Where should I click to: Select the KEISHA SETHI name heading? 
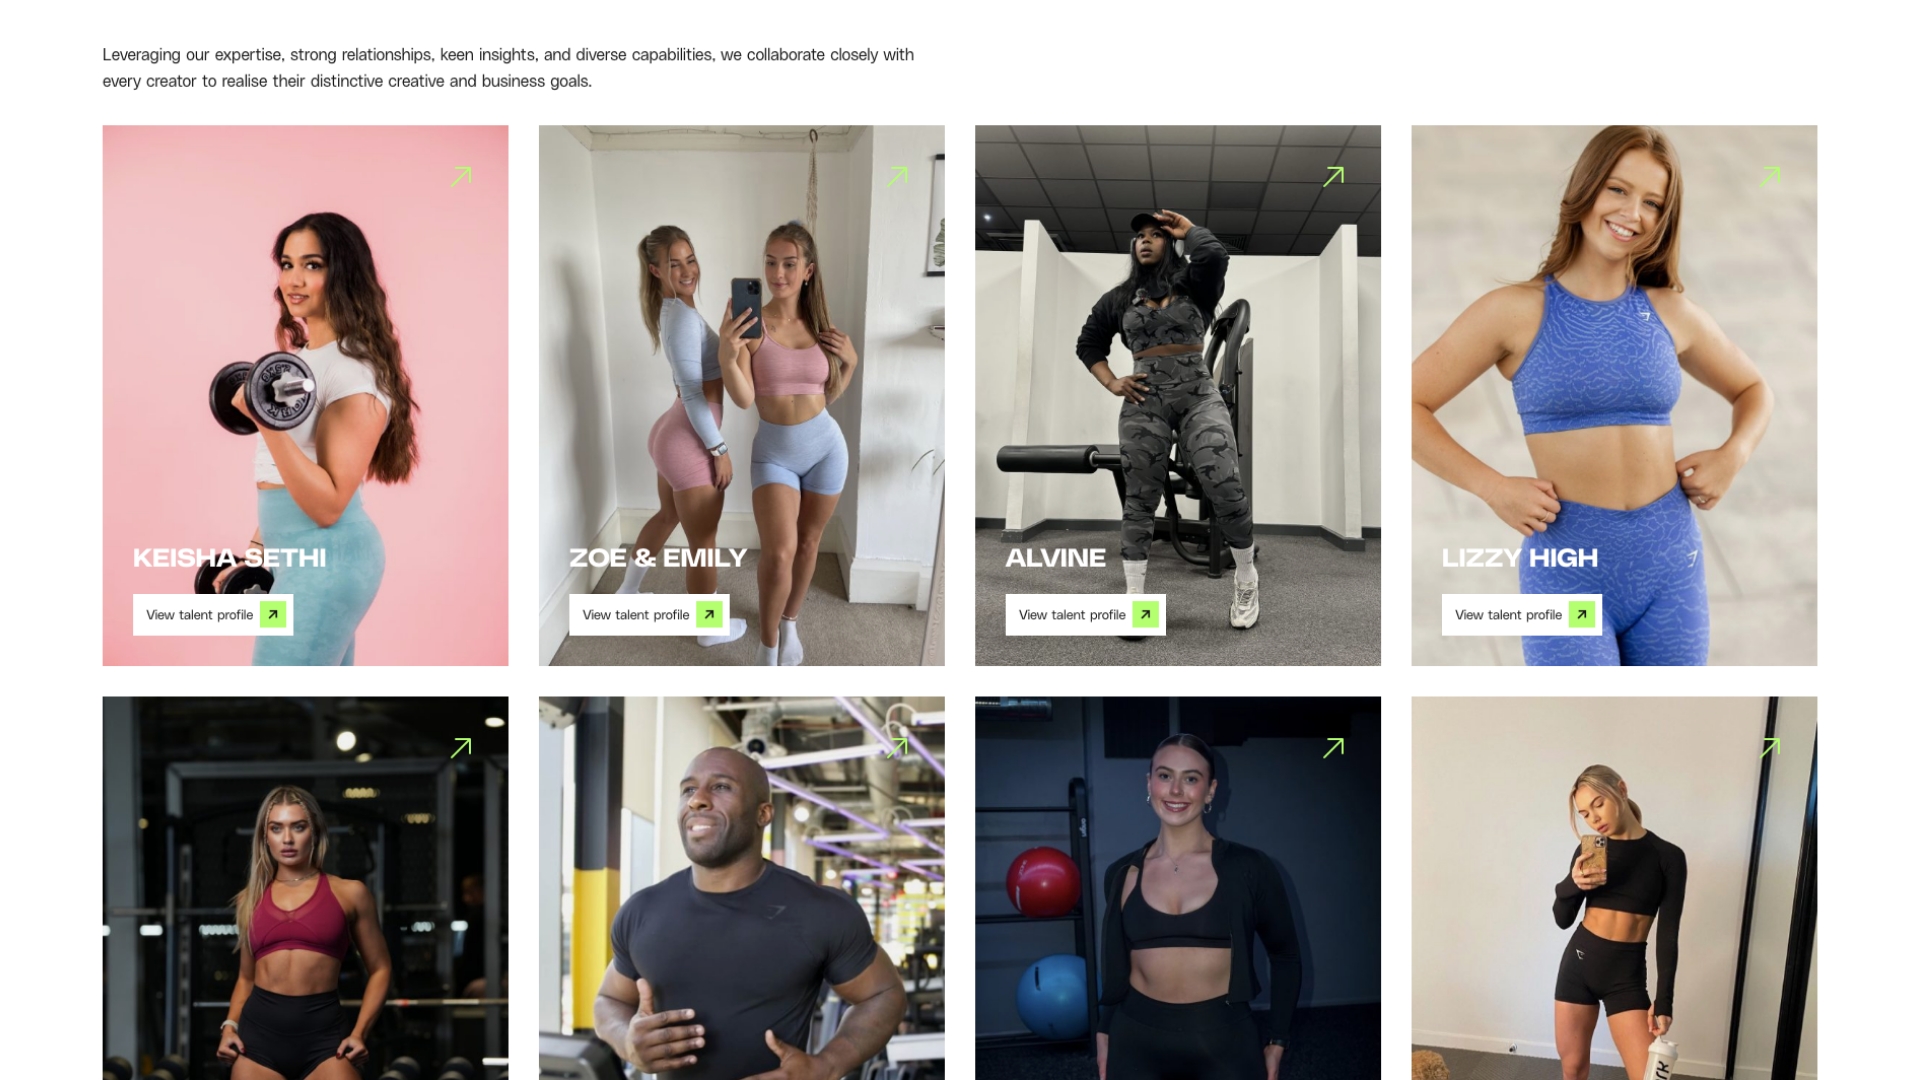[x=229, y=558]
